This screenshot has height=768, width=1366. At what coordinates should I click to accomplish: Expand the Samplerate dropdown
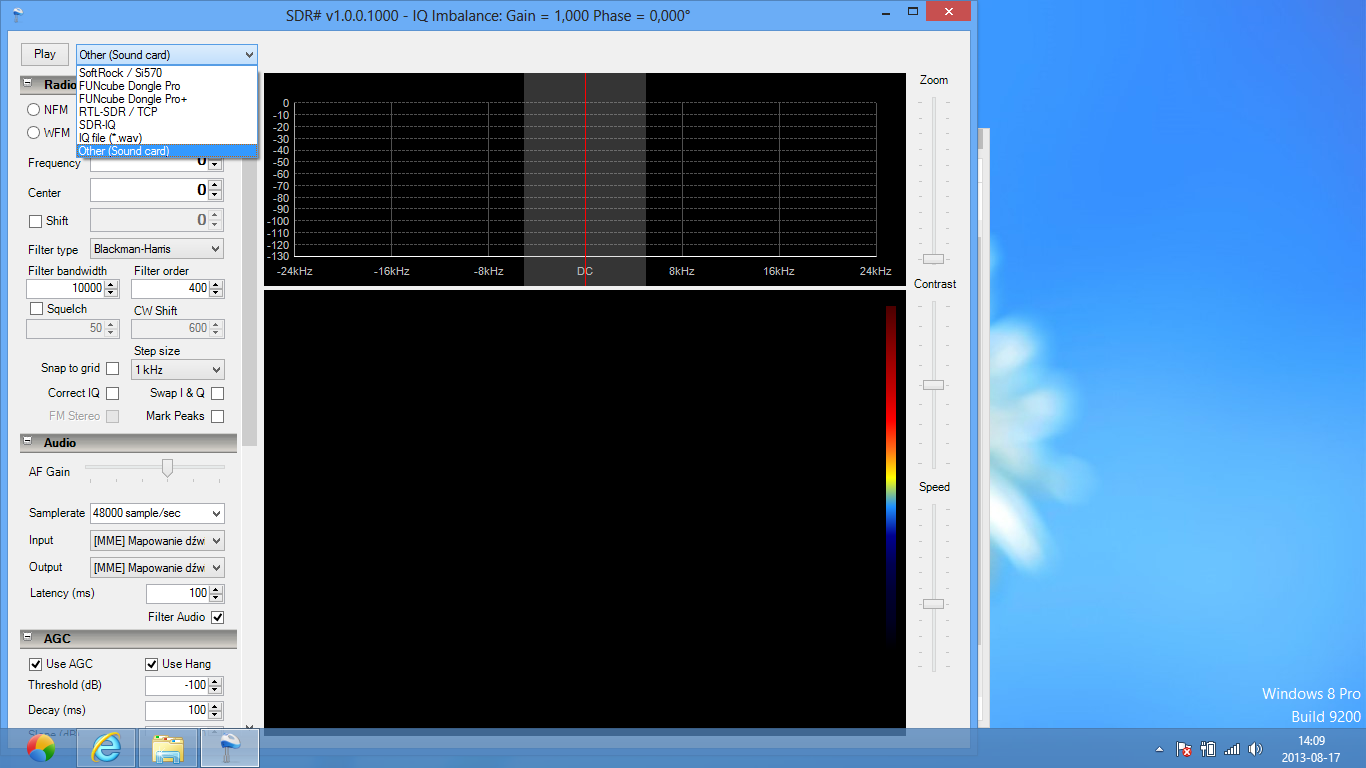pos(157,513)
